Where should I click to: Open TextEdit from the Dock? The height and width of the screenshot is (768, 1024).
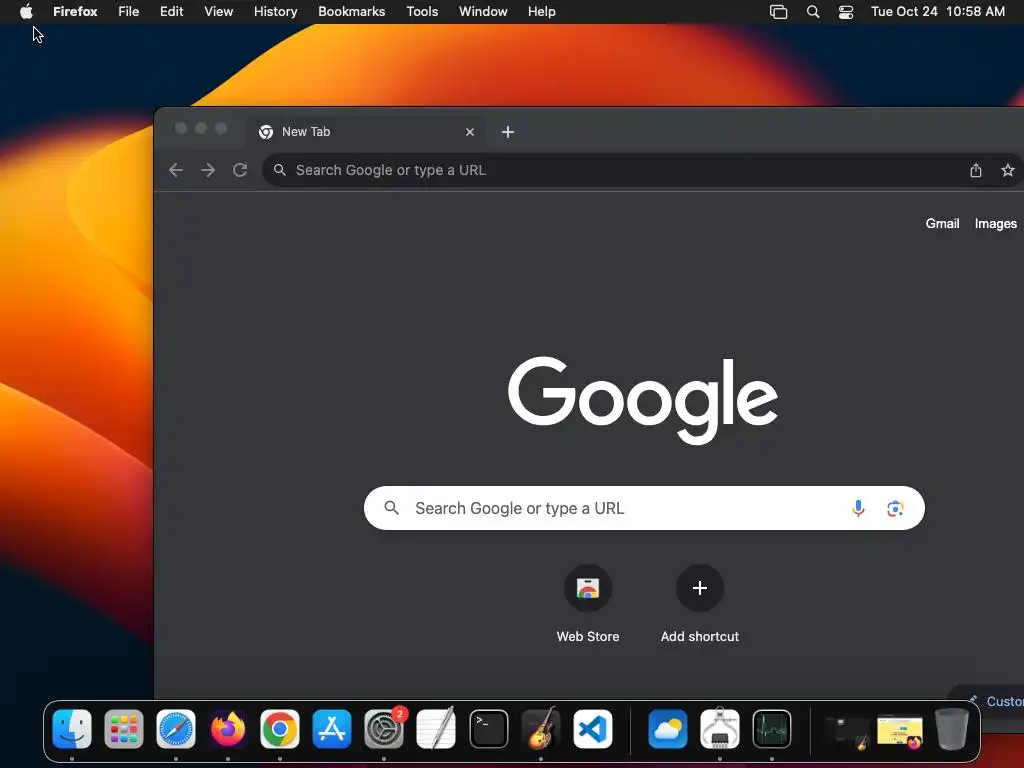pyautogui.click(x=436, y=729)
